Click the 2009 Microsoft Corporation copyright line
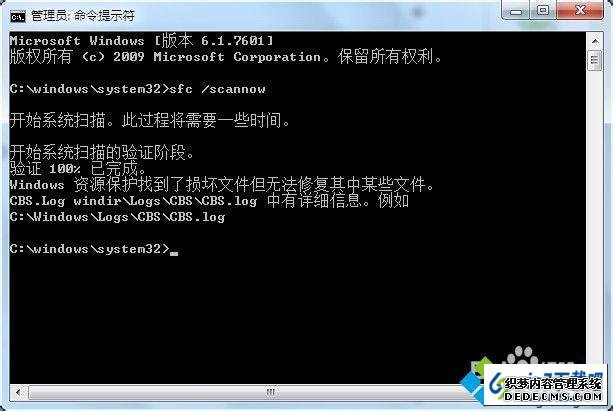This screenshot has width=613, height=411. 226,57
